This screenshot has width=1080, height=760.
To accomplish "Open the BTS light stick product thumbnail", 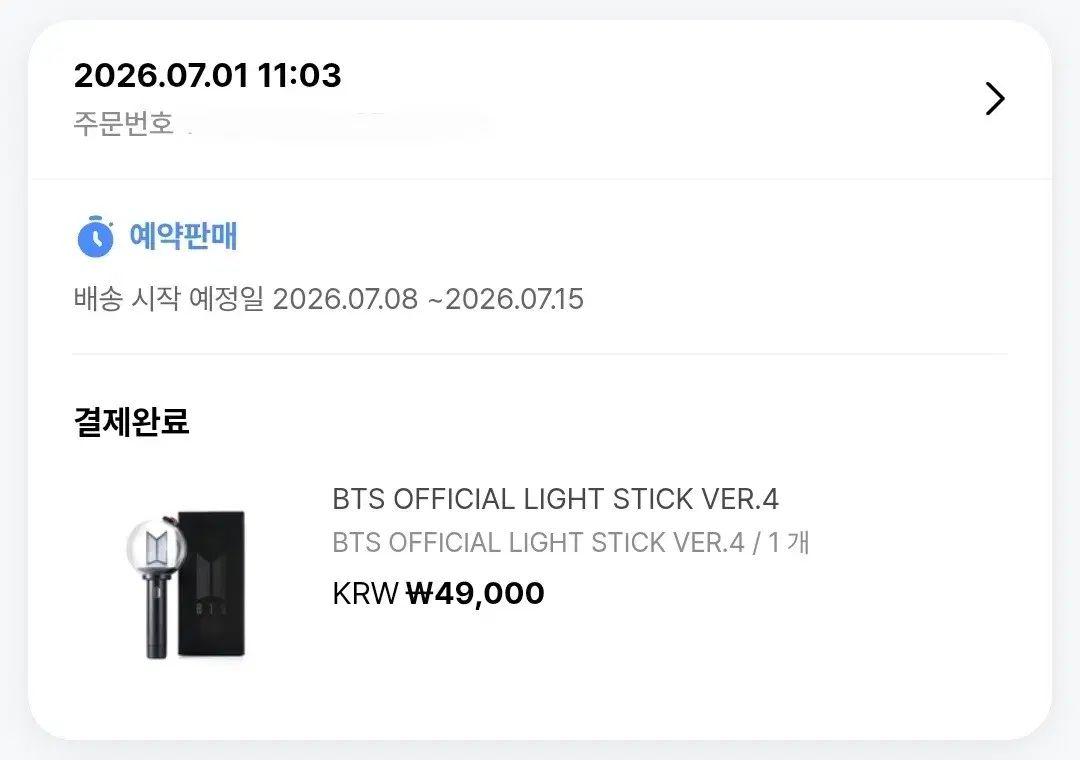I will pyautogui.click(x=187, y=584).
